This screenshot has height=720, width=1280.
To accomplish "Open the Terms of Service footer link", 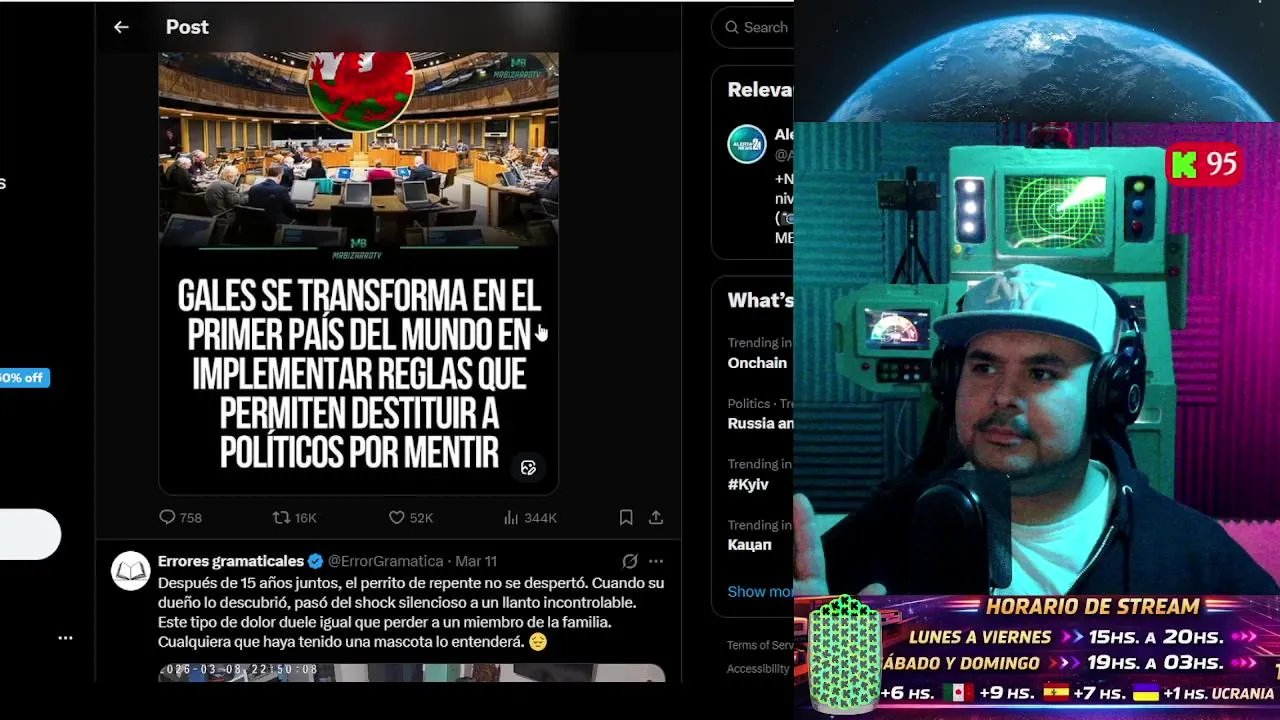I will 760,645.
